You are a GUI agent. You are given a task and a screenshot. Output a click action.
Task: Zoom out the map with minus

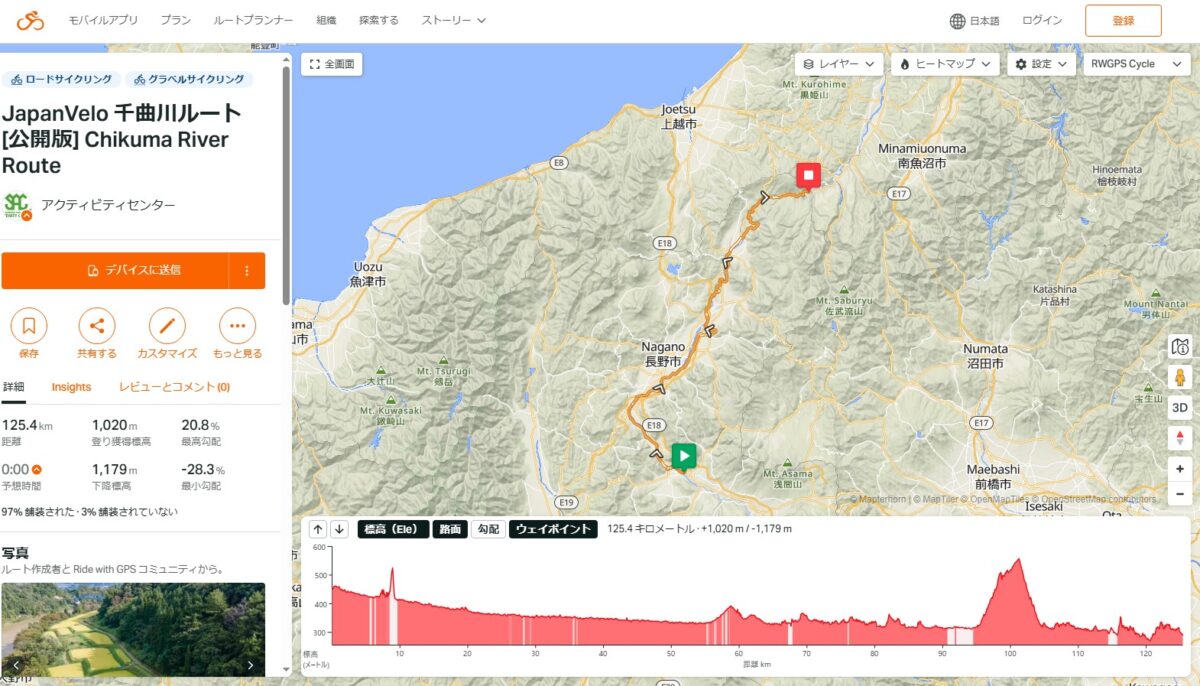(x=1180, y=493)
